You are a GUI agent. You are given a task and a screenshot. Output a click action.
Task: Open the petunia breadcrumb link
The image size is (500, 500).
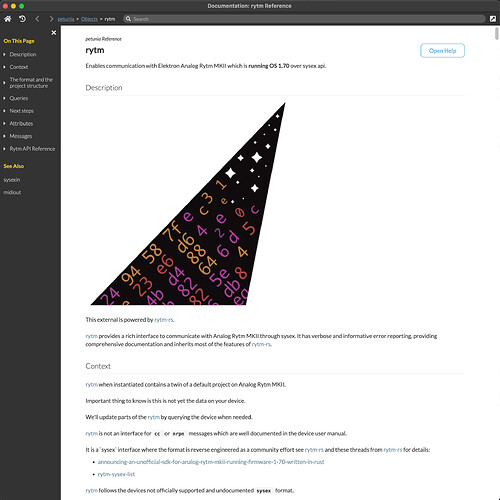[66, 19]
